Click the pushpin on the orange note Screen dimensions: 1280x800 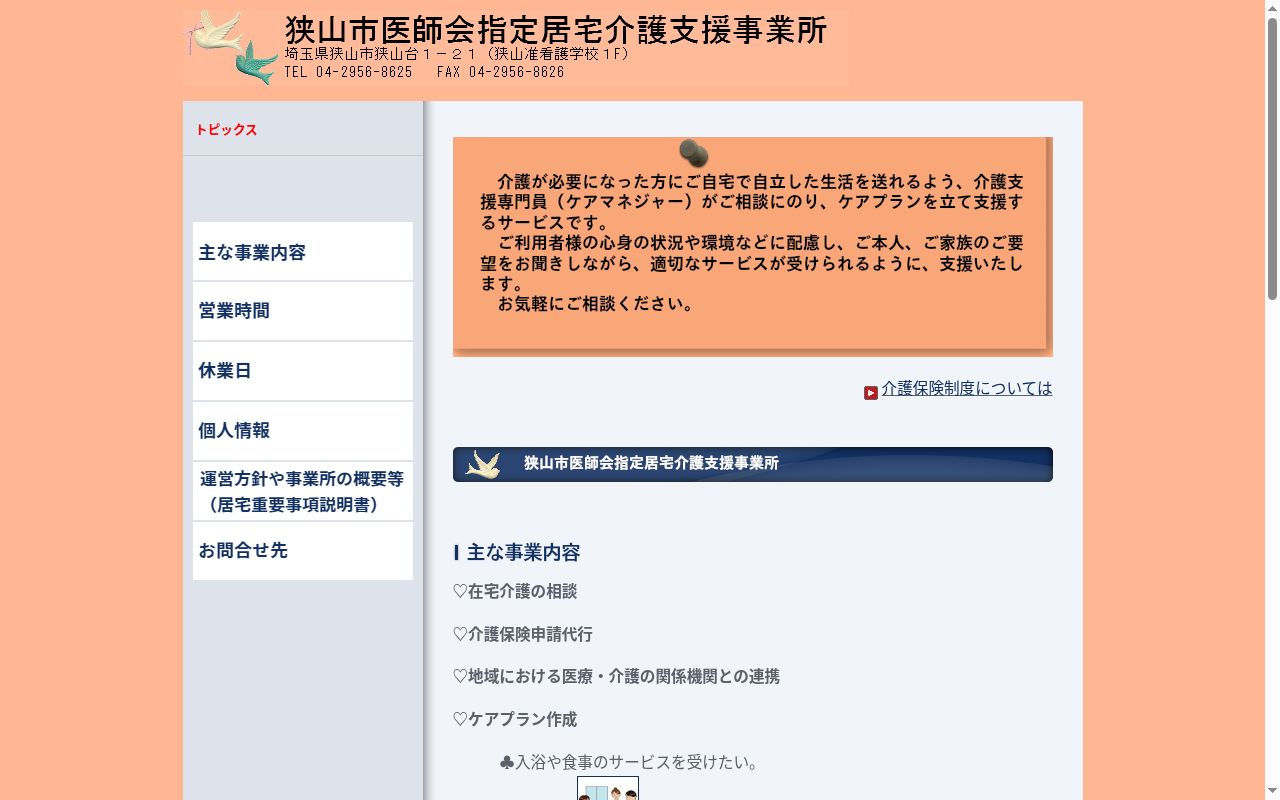pos(694,153)
